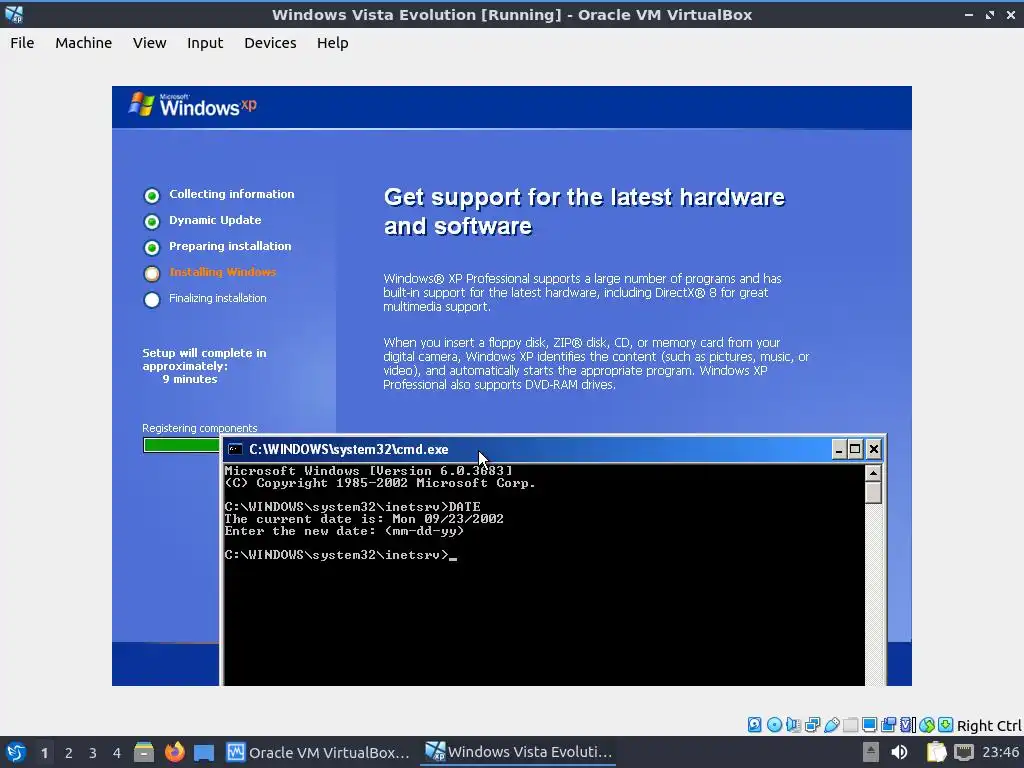Image resolution: width=1024 pixels, height=768 pixels.
Task: Click the 'The current date is' output line
Action: 364,519
